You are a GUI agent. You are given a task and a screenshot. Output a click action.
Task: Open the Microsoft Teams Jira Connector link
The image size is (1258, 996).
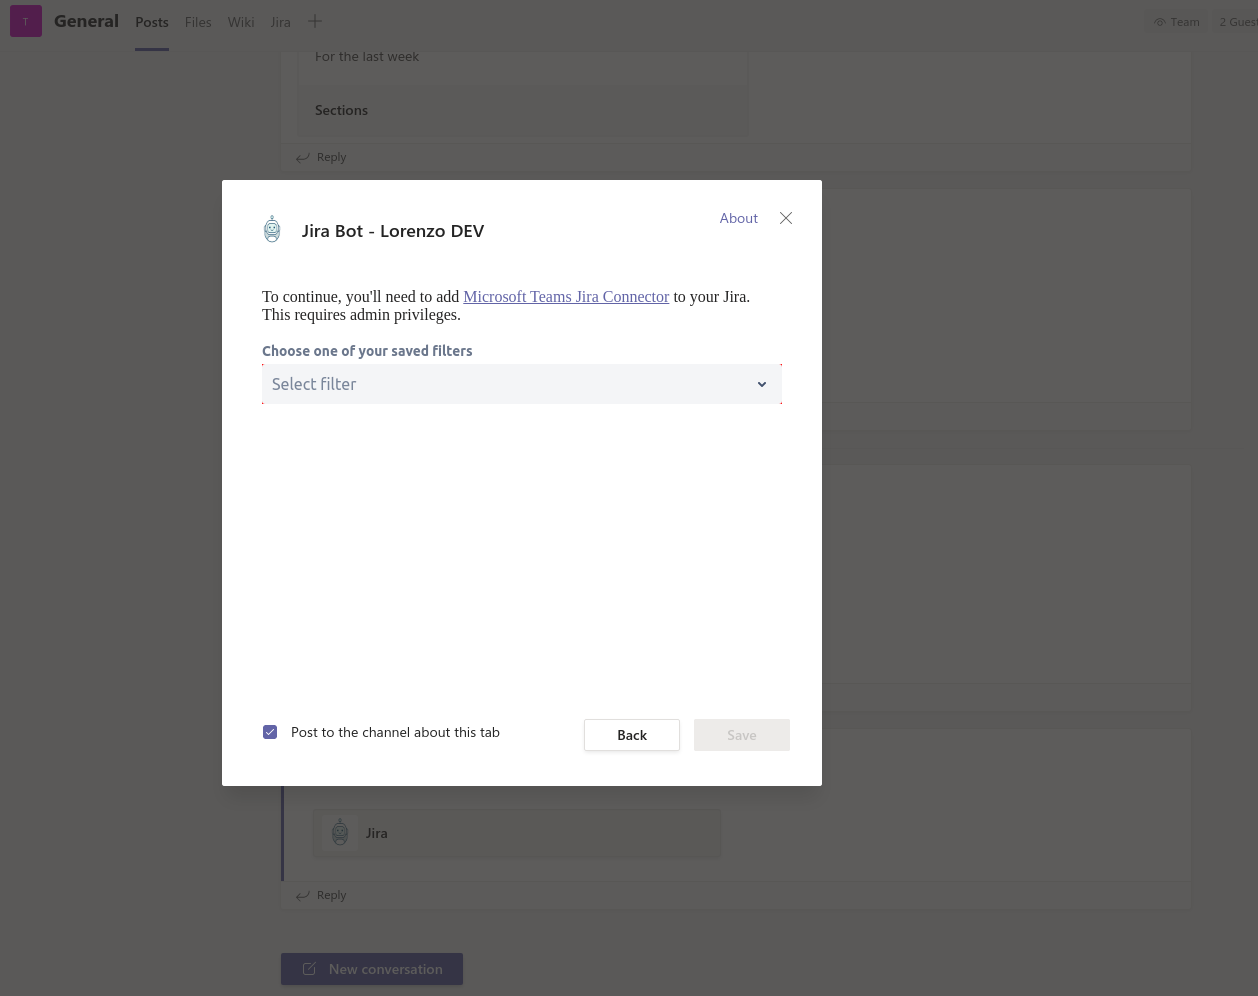coord(566,297)
